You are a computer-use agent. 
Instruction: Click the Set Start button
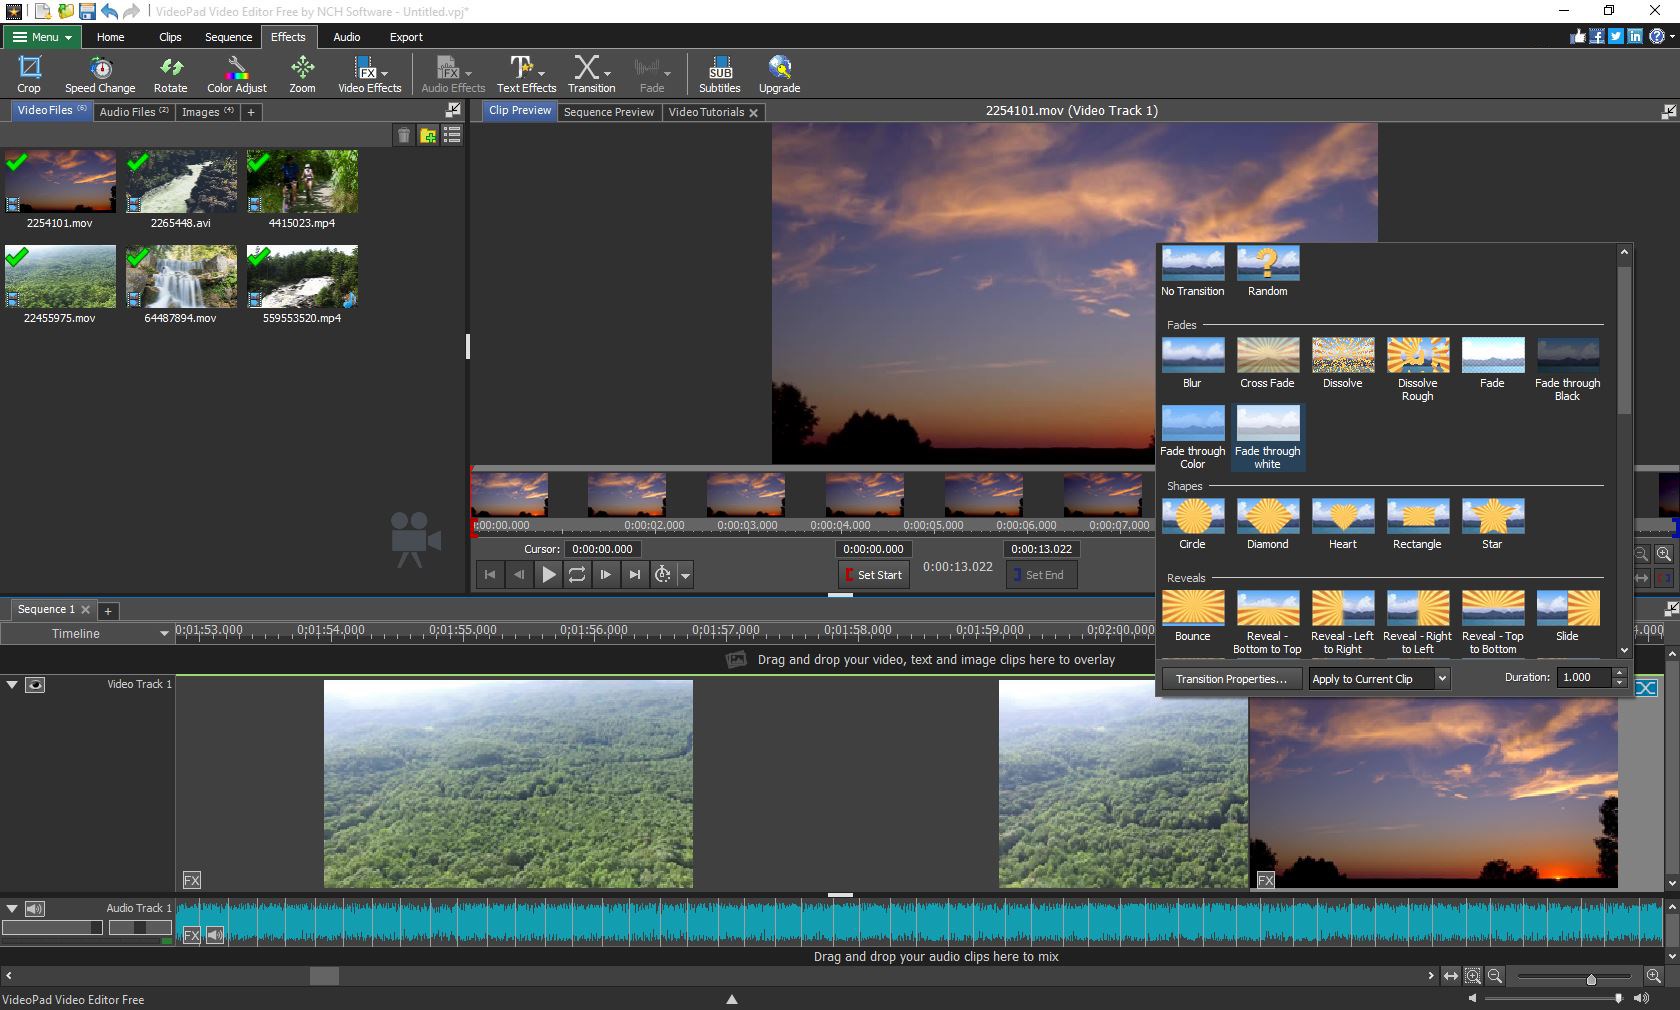tap(872, 574)
